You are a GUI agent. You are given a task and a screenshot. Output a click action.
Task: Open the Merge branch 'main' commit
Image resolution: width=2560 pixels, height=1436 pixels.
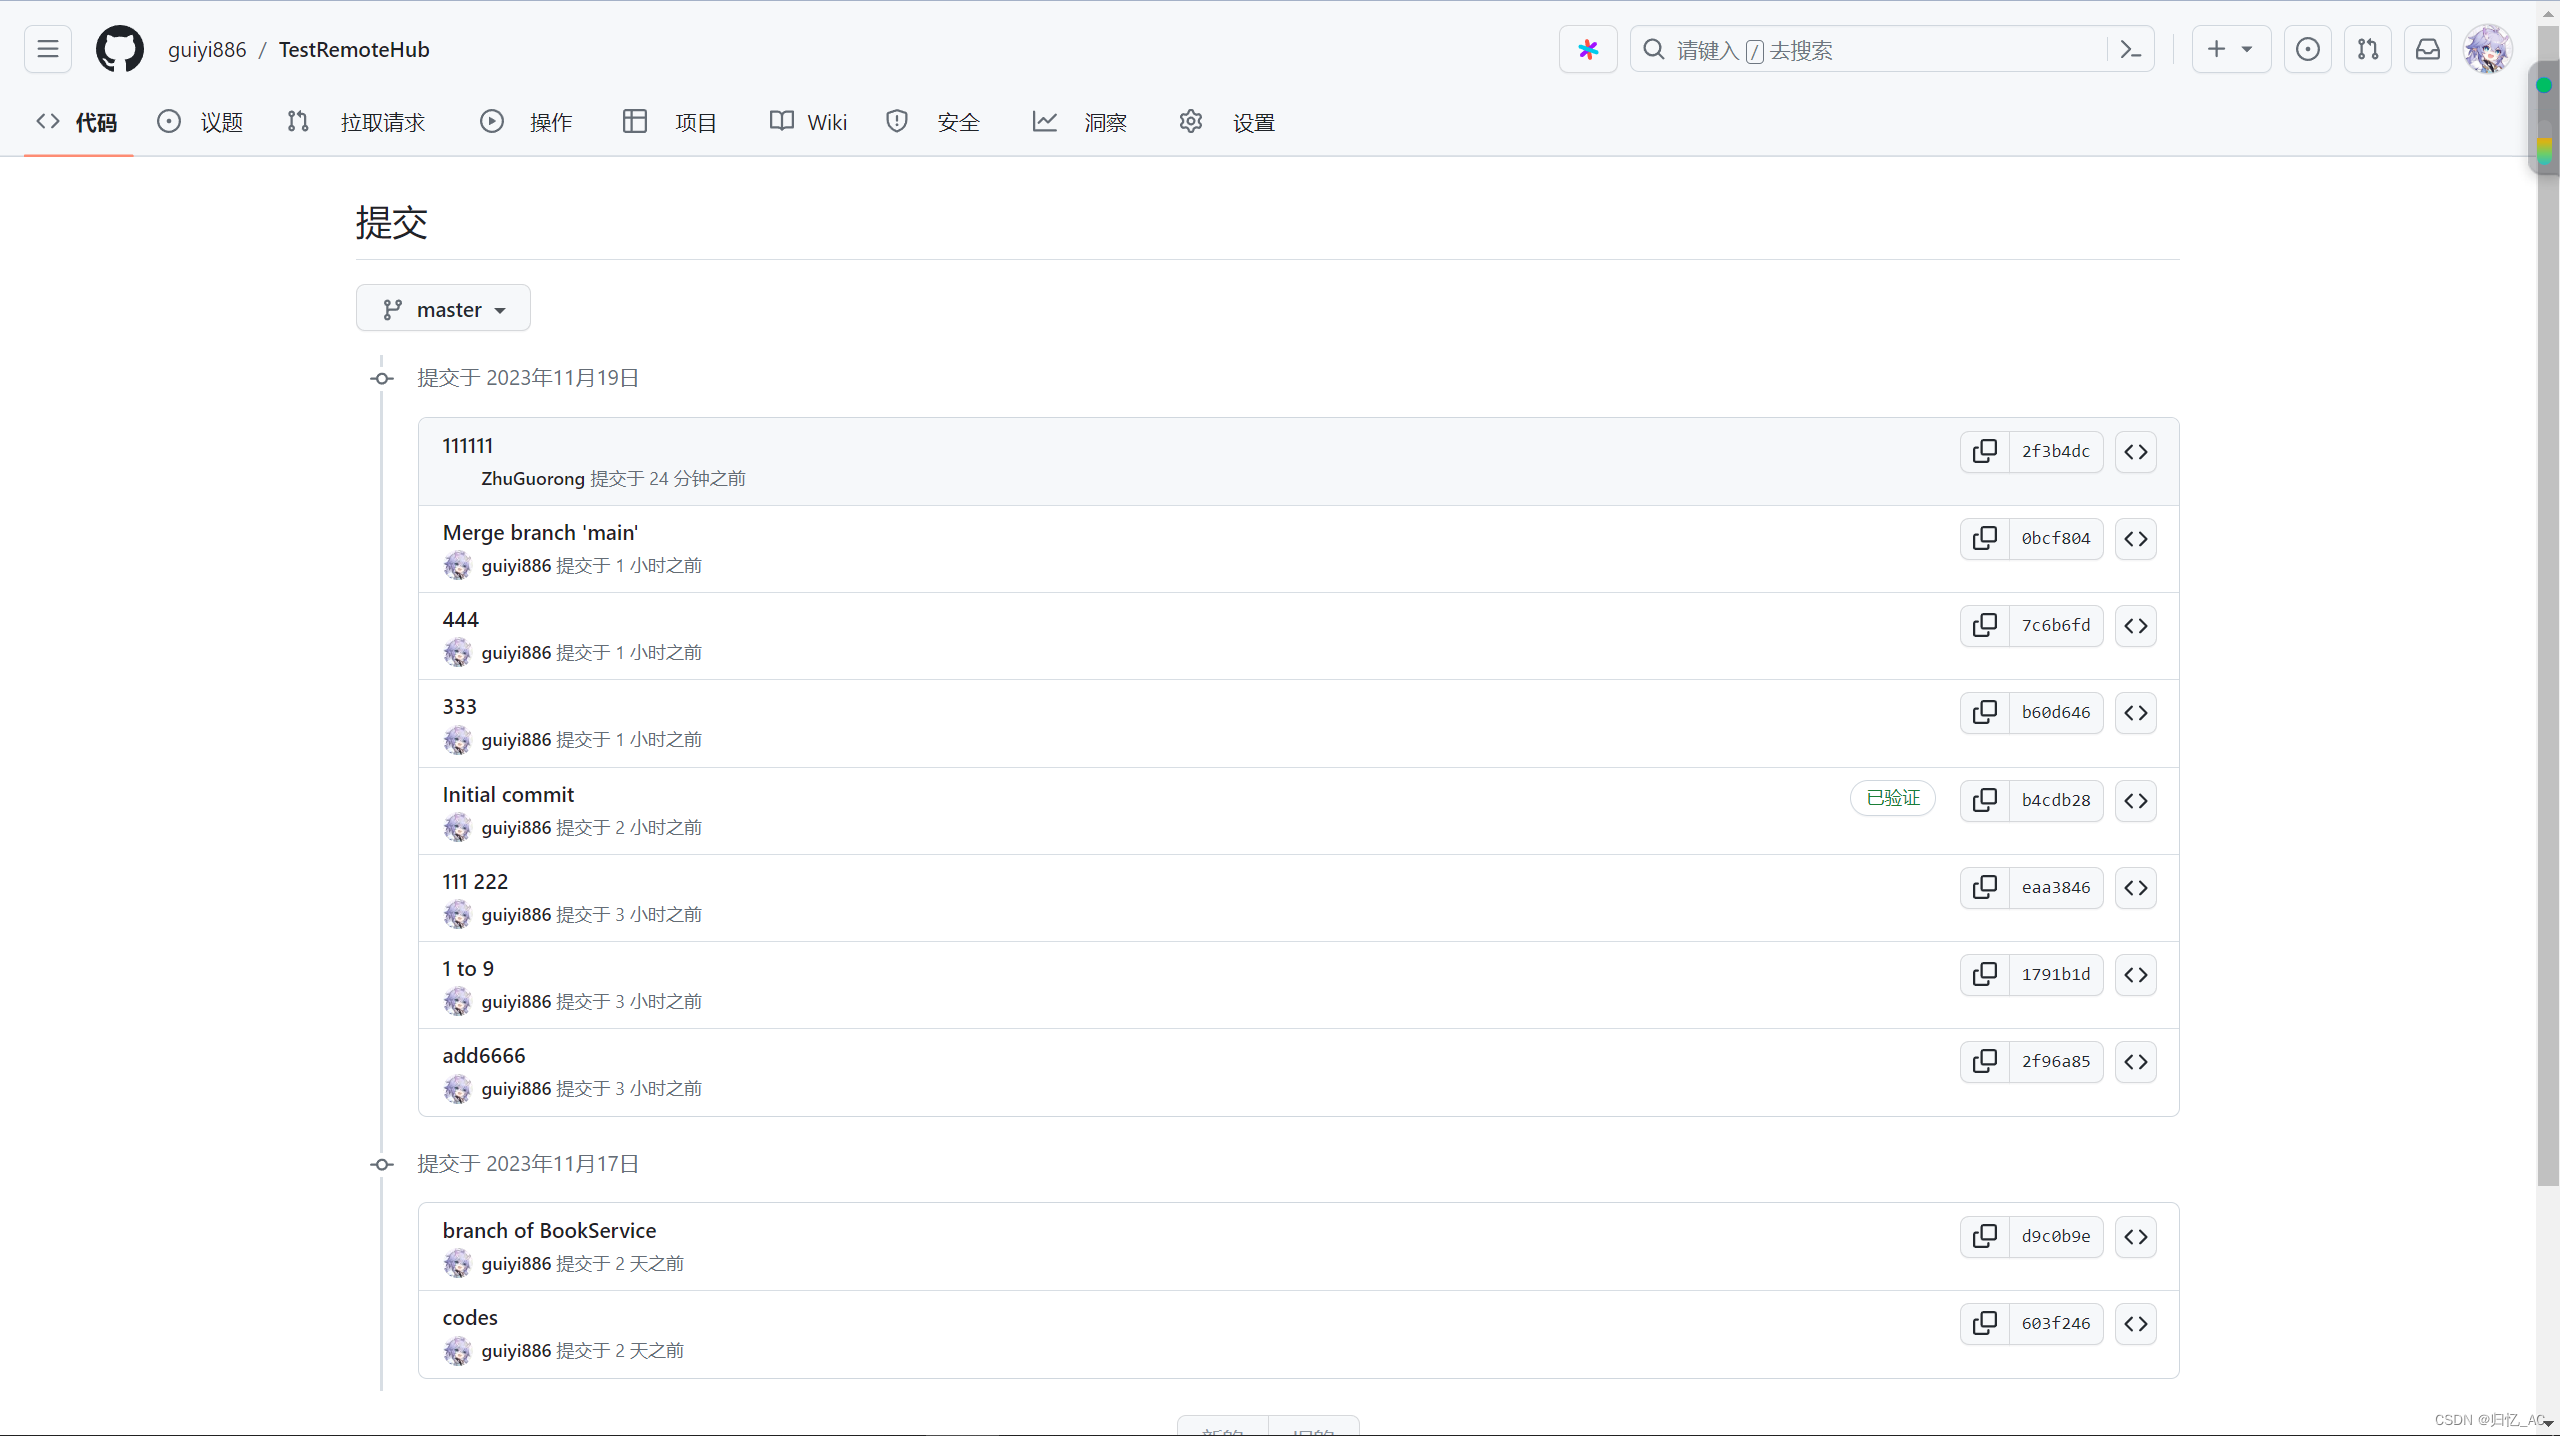pyautogui.click(x=540, y=533)
